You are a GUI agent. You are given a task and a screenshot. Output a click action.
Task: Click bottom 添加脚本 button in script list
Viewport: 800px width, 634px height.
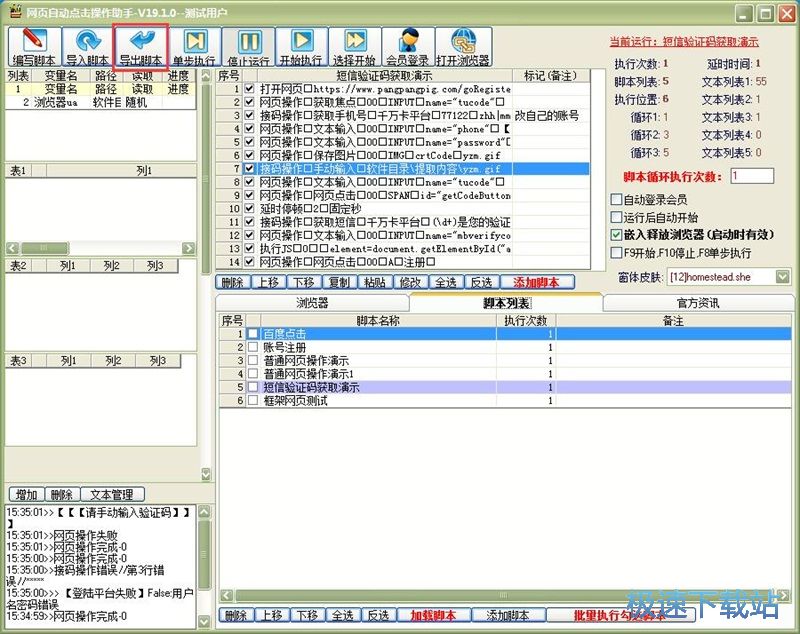(x=508, y=615)
